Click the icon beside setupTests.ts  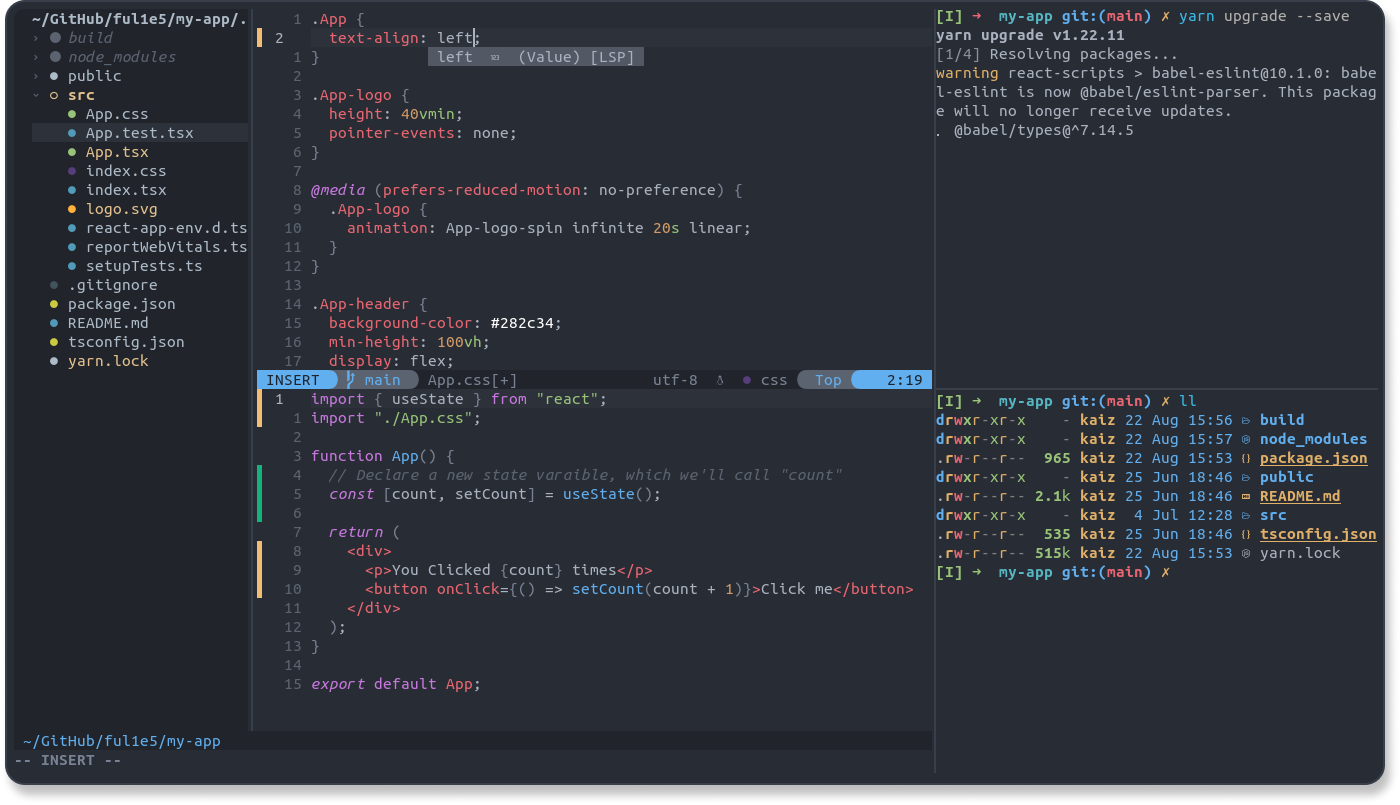tap(72, 266)
